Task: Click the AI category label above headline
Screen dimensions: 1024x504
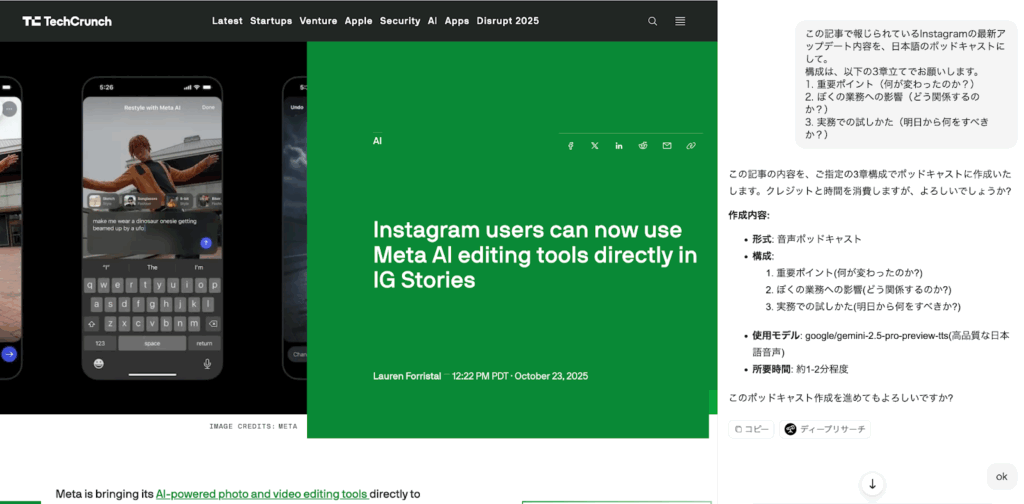Action: point(377,141)
